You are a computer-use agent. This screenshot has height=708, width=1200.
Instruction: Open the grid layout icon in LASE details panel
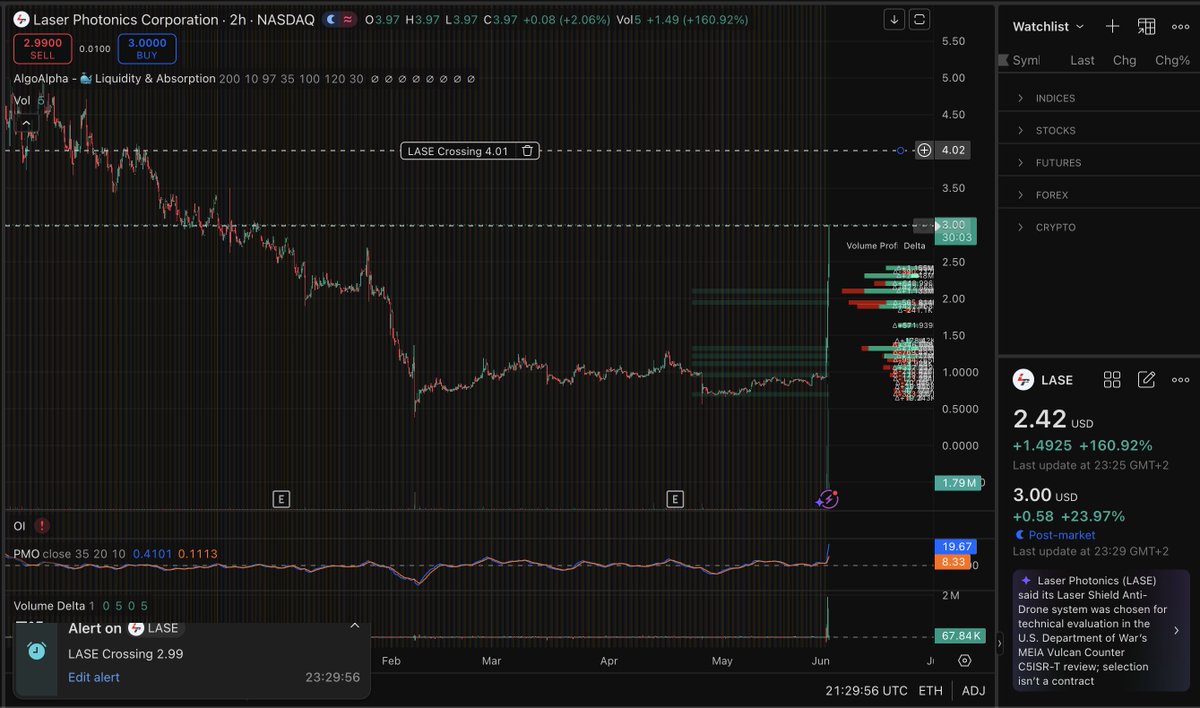point(1112,379)
